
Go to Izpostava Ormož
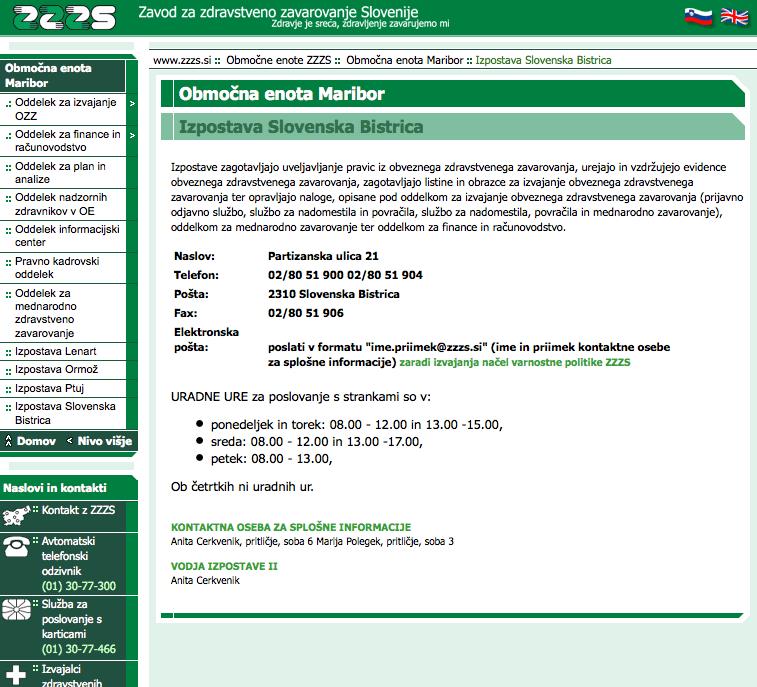(x=56, y=369)
